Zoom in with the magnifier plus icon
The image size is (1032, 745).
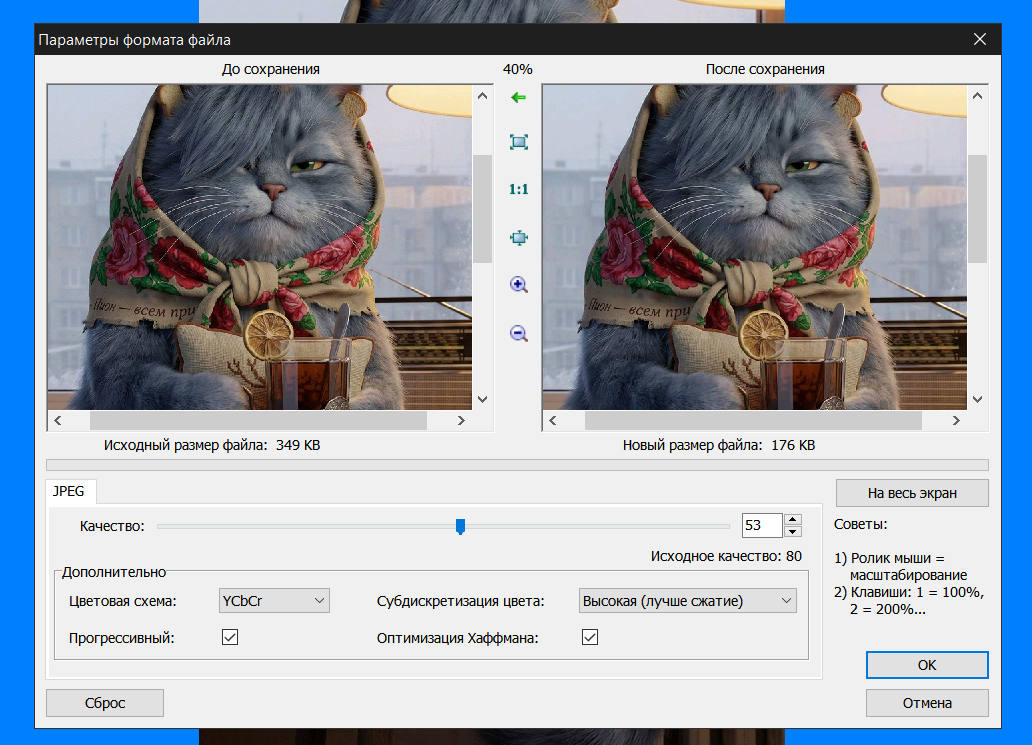click(x=519, y=285)
